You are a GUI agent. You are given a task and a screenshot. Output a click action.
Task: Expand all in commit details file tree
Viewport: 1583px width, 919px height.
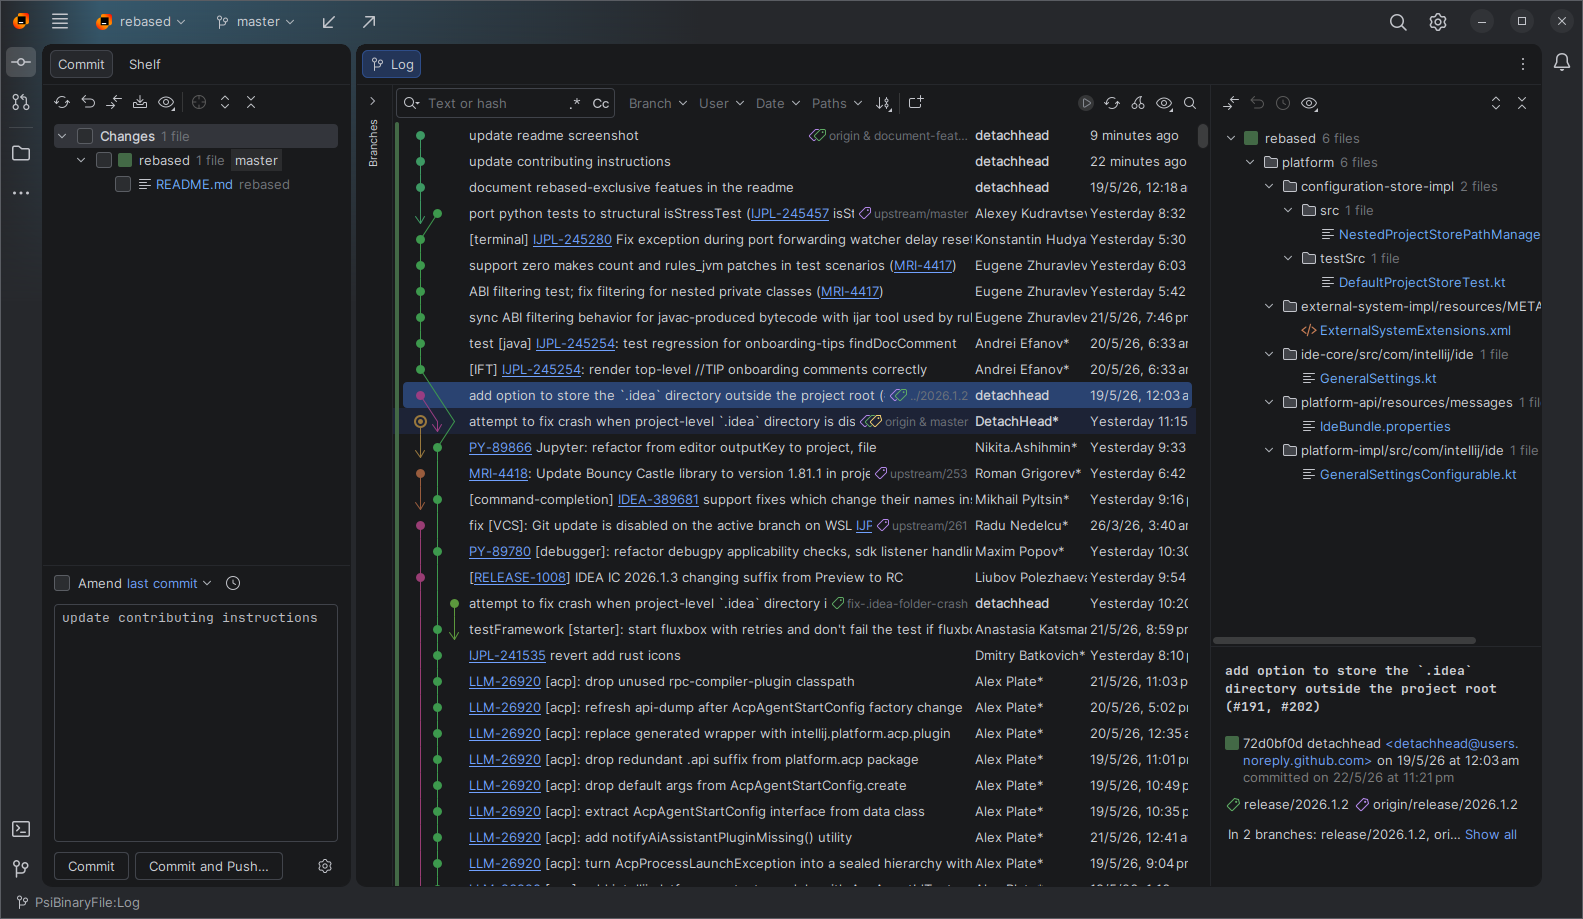click(x=1496, y=103)
